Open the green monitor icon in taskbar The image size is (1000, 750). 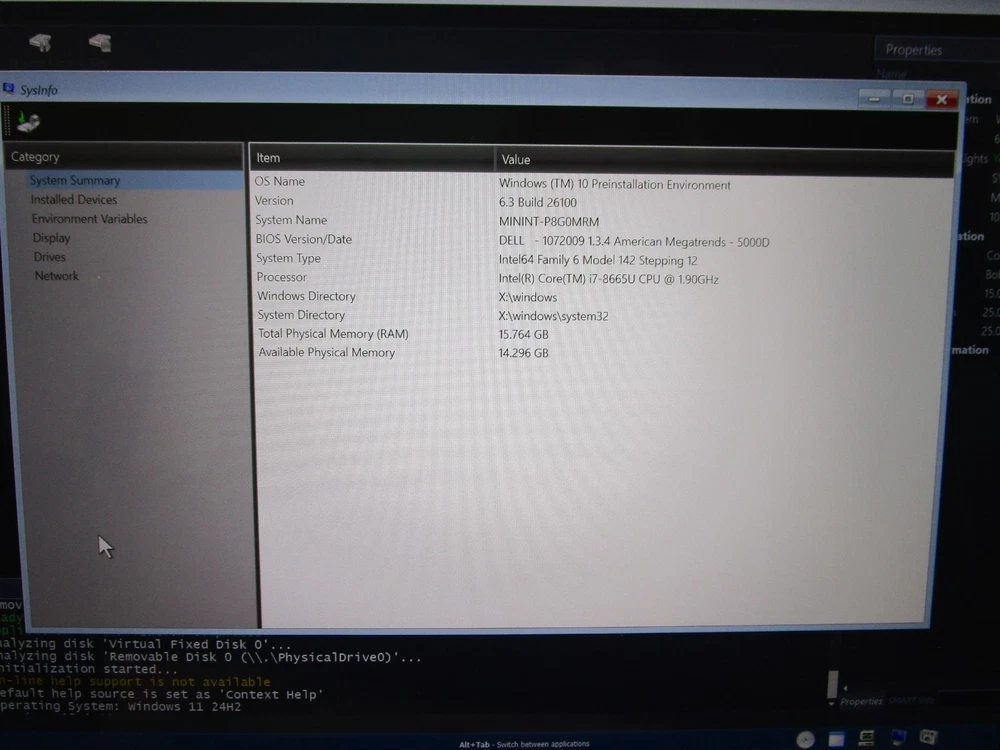click(868, 740)
